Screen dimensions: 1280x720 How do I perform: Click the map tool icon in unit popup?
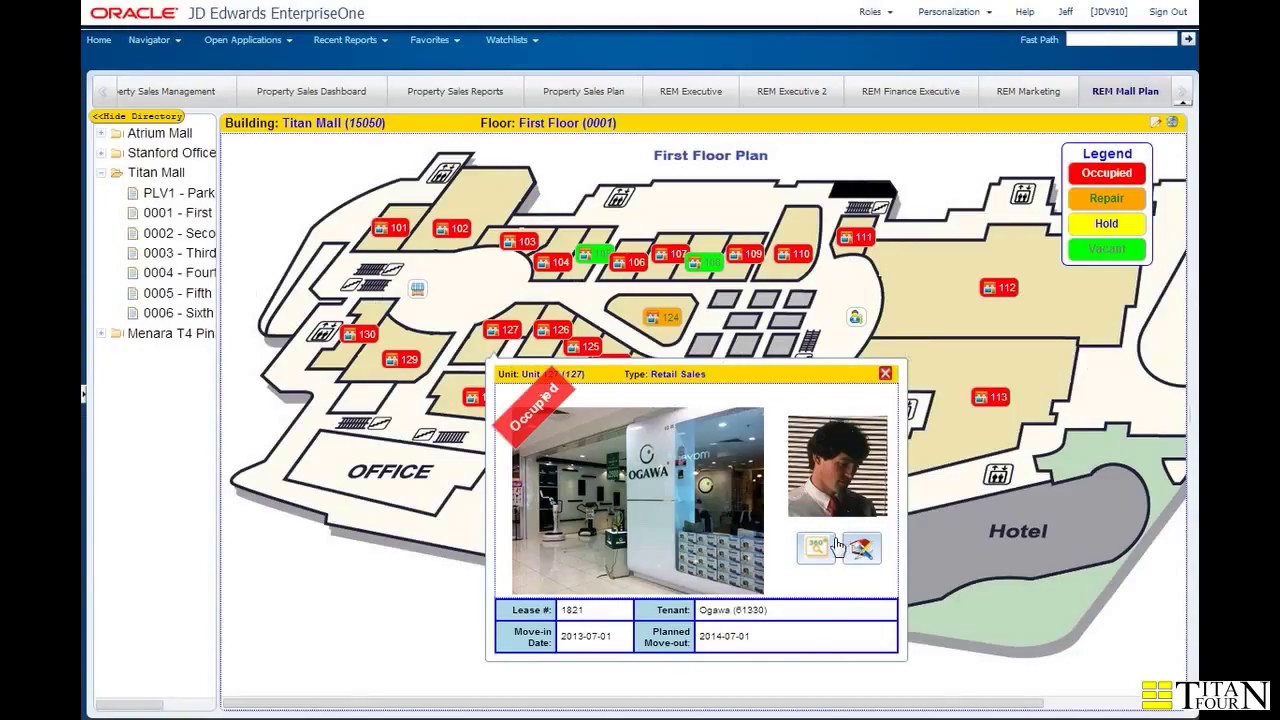861,547
